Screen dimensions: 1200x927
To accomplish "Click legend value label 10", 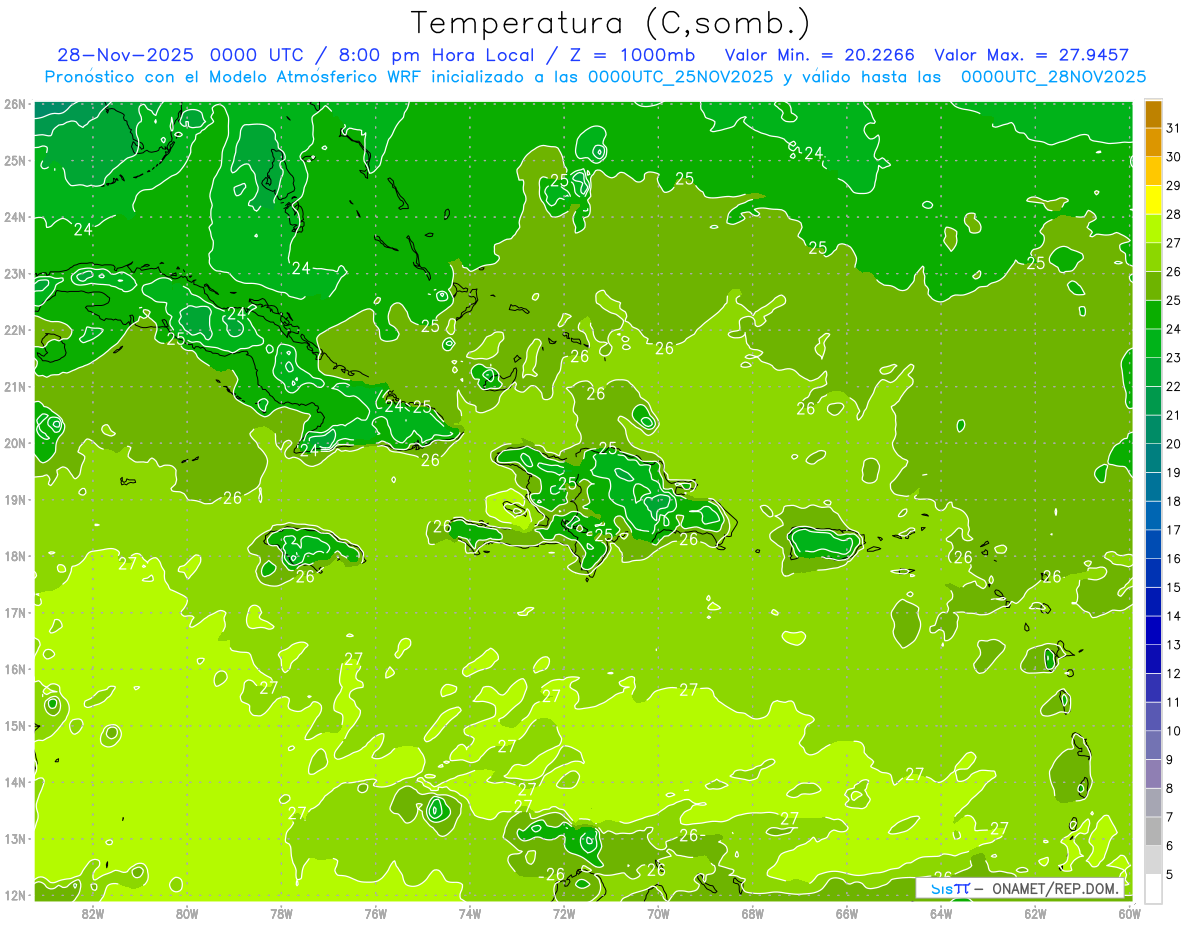I will (x=1174, y=731).
